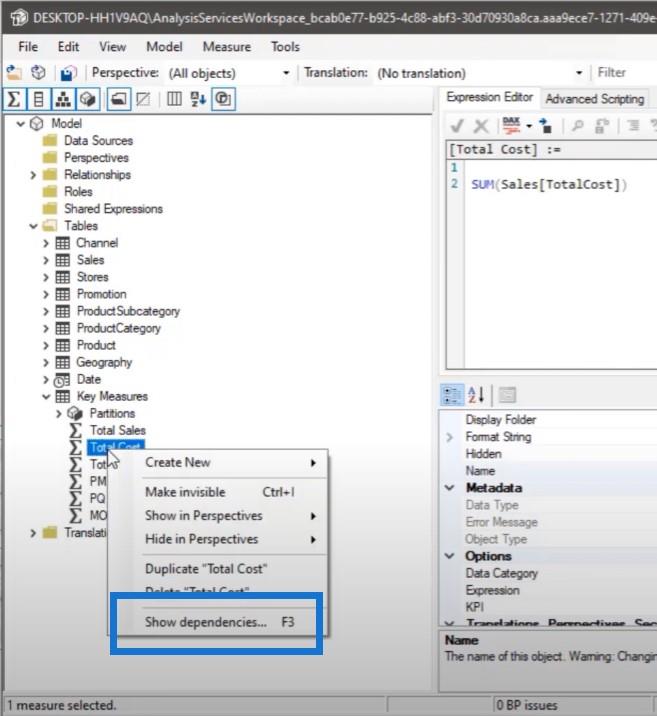Expand the Channel table
The width and height of the screenshot is (657, 716).
pyautogui.click(x=46, y=243)
